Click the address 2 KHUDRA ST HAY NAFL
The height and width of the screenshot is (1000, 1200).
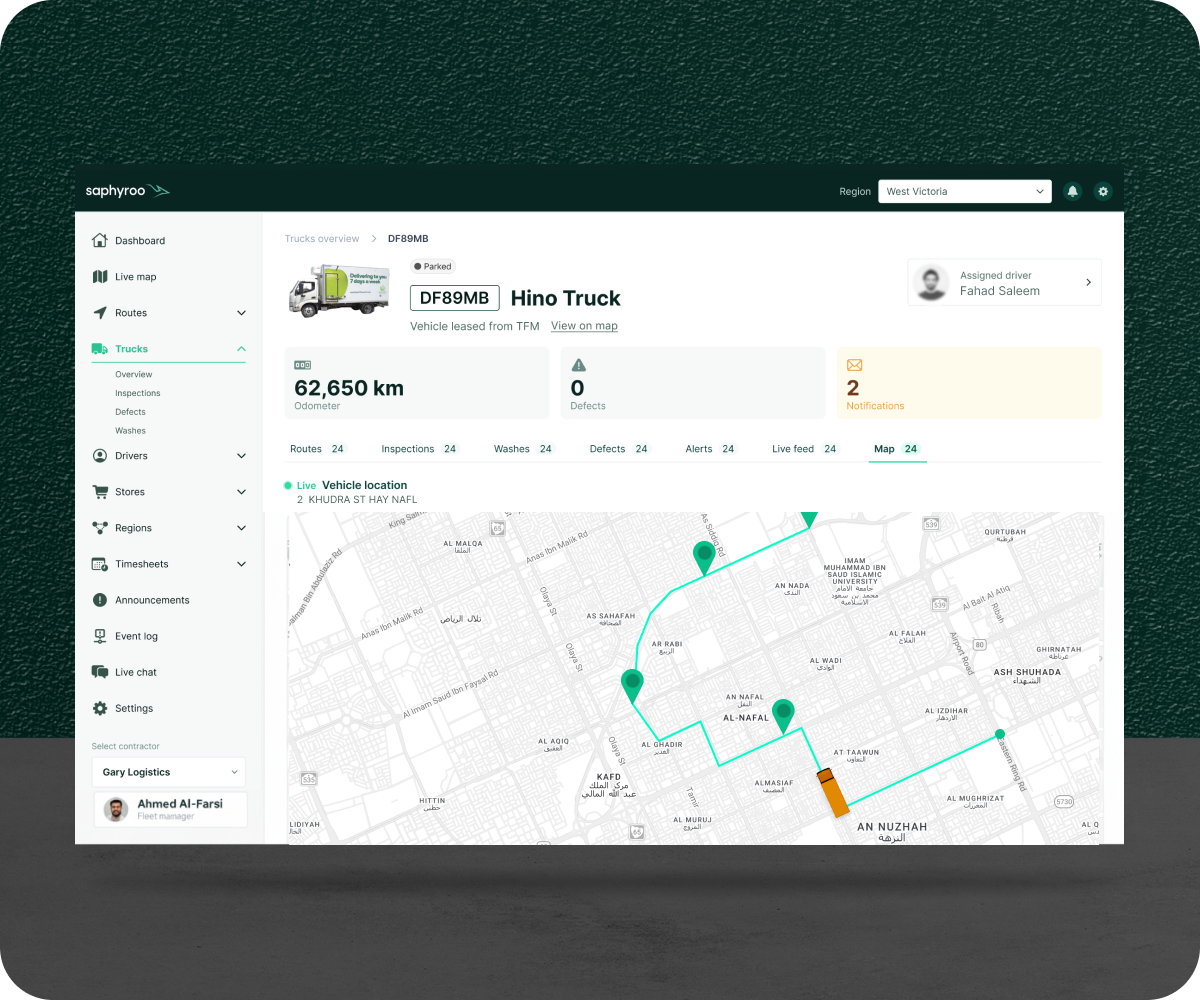pos(357,499)
